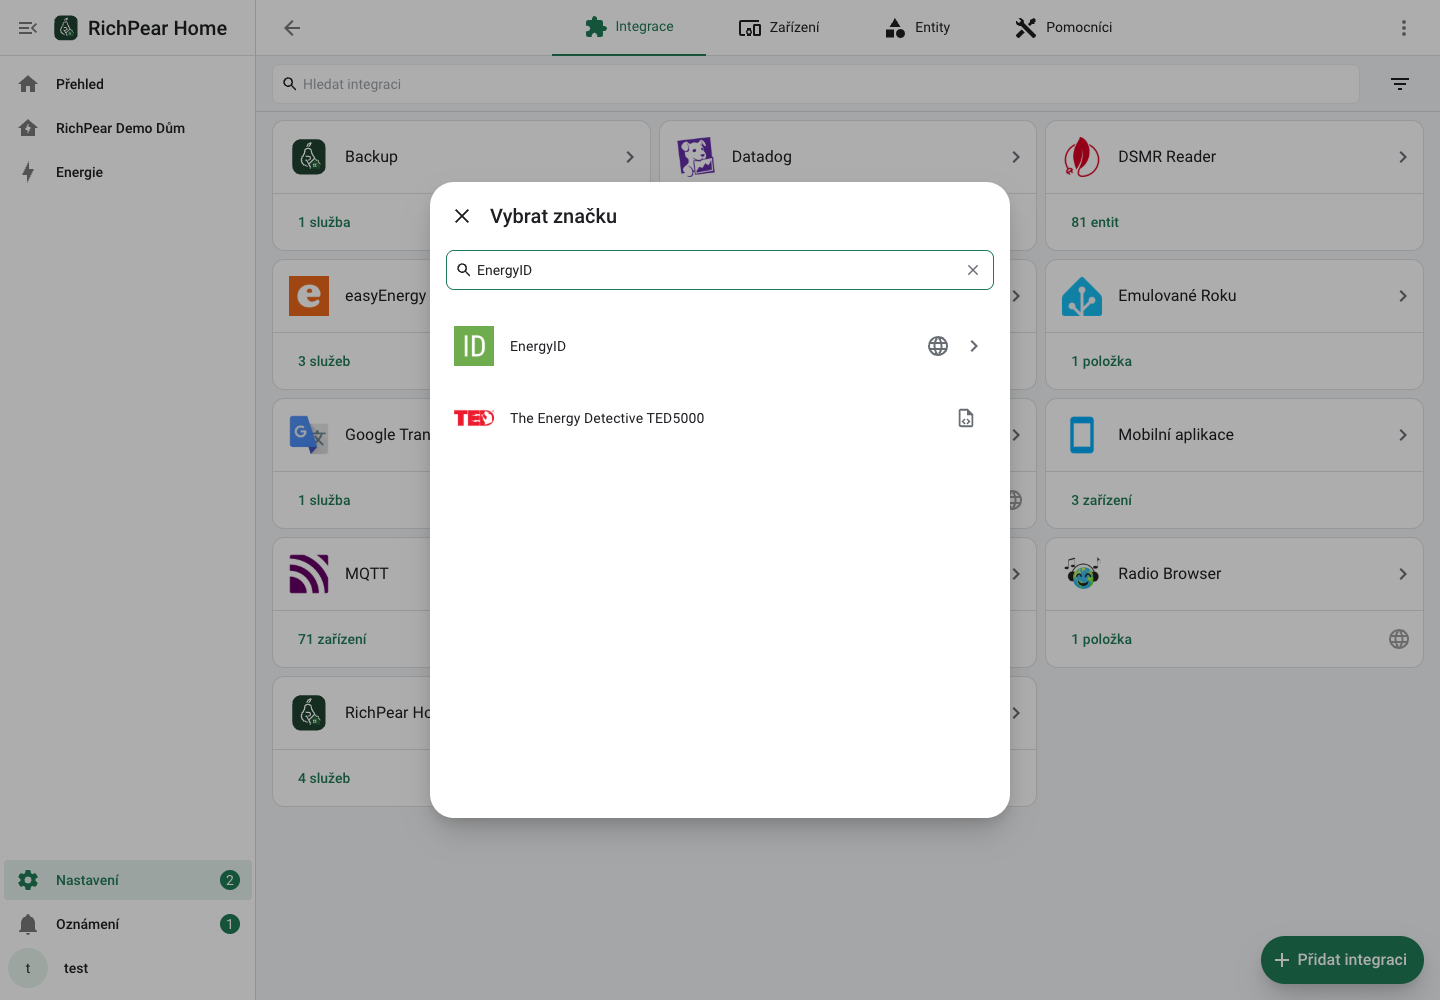Select the EnergyID brand entry

click(x=720, y=346)
